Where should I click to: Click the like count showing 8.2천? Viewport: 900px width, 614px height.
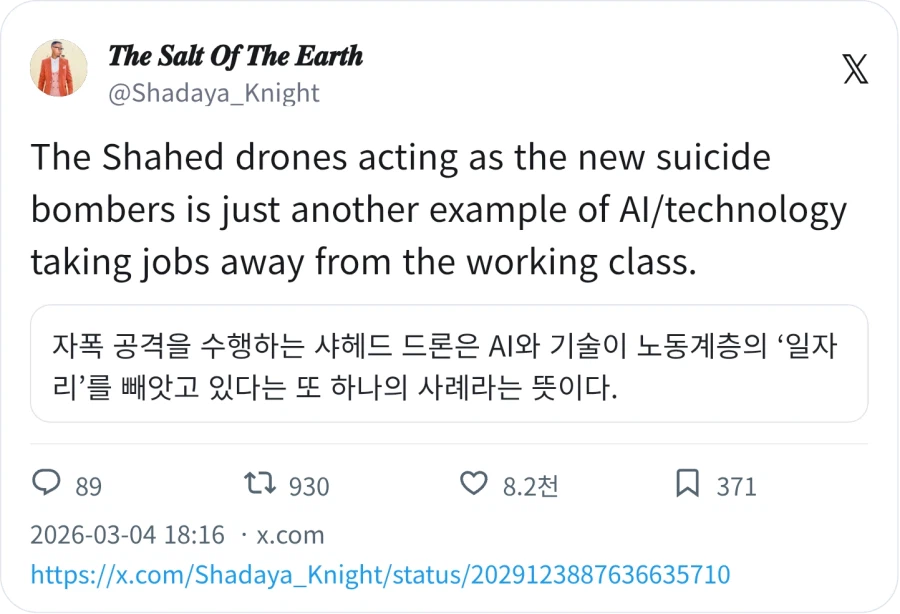(x=530, y=487)
